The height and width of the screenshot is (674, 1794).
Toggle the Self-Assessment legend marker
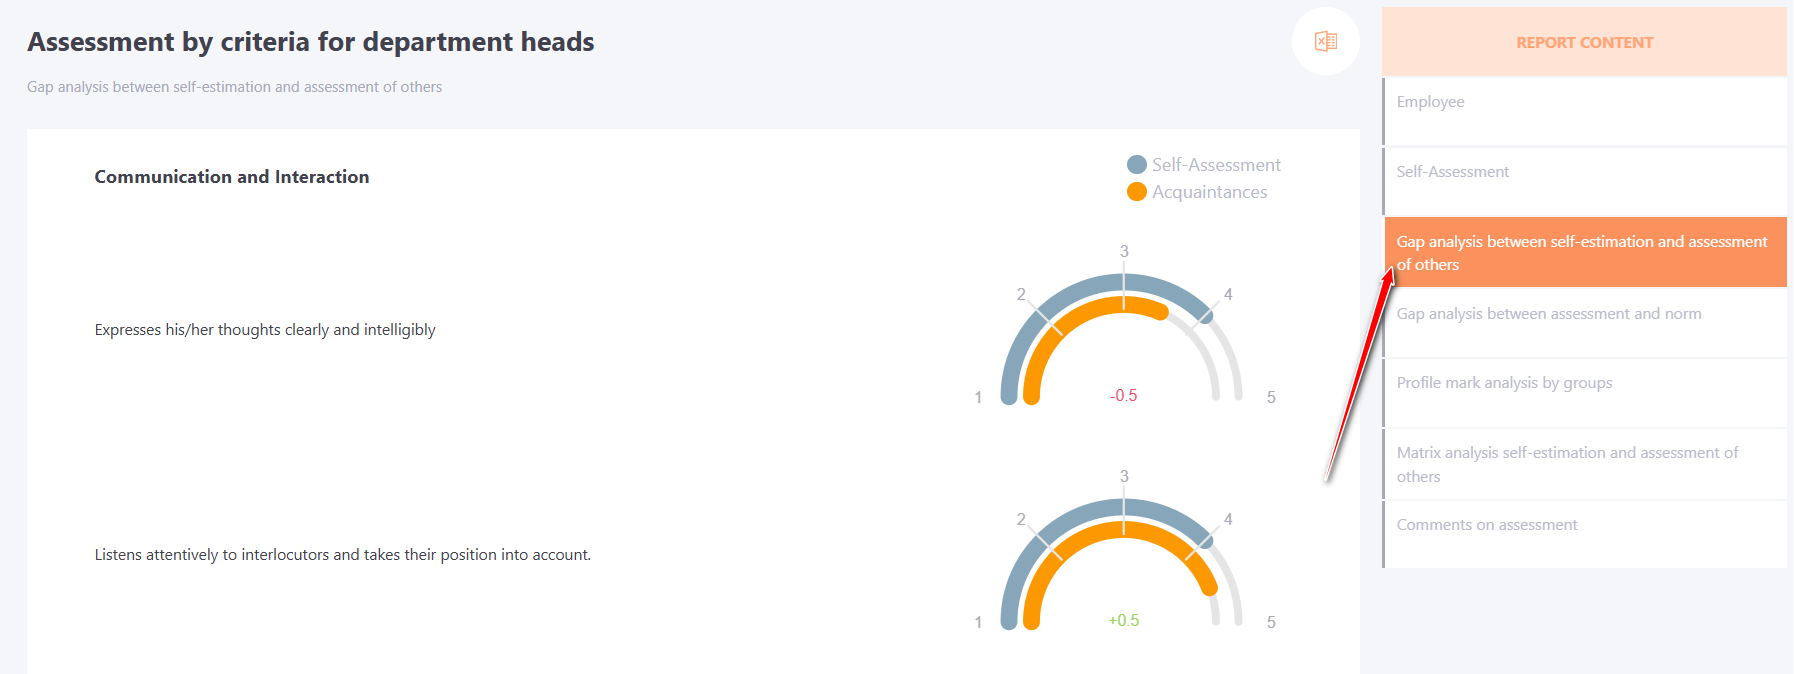pos(1137,165)
